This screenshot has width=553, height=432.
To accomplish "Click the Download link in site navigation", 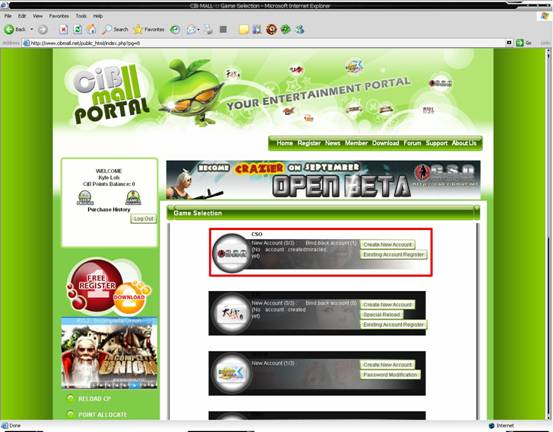I will coord(385,143).
